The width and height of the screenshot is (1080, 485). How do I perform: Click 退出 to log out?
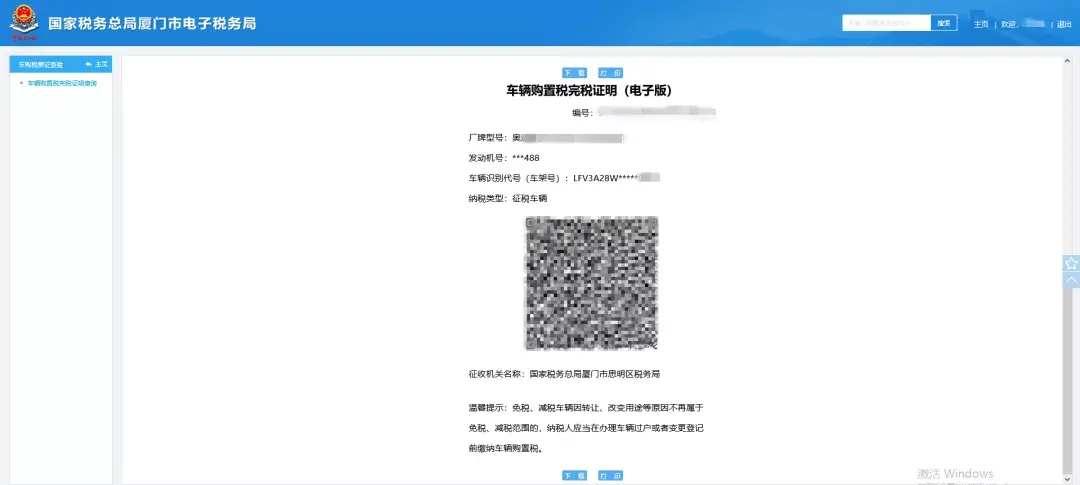[x=1063, y=24]
